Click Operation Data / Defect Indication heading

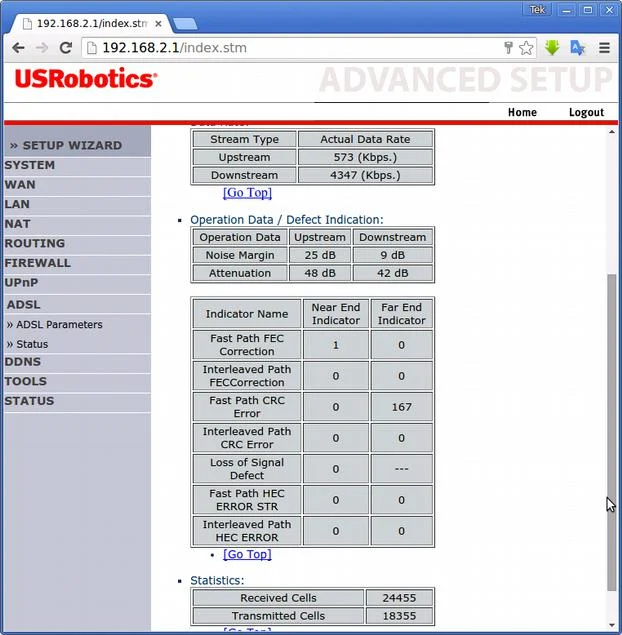coord(287,220)
